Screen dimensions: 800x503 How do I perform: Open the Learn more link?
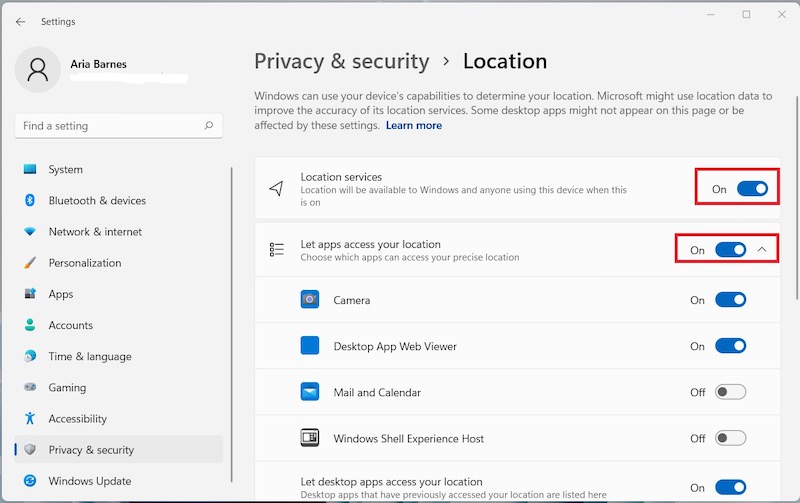(x=414, y=125)
